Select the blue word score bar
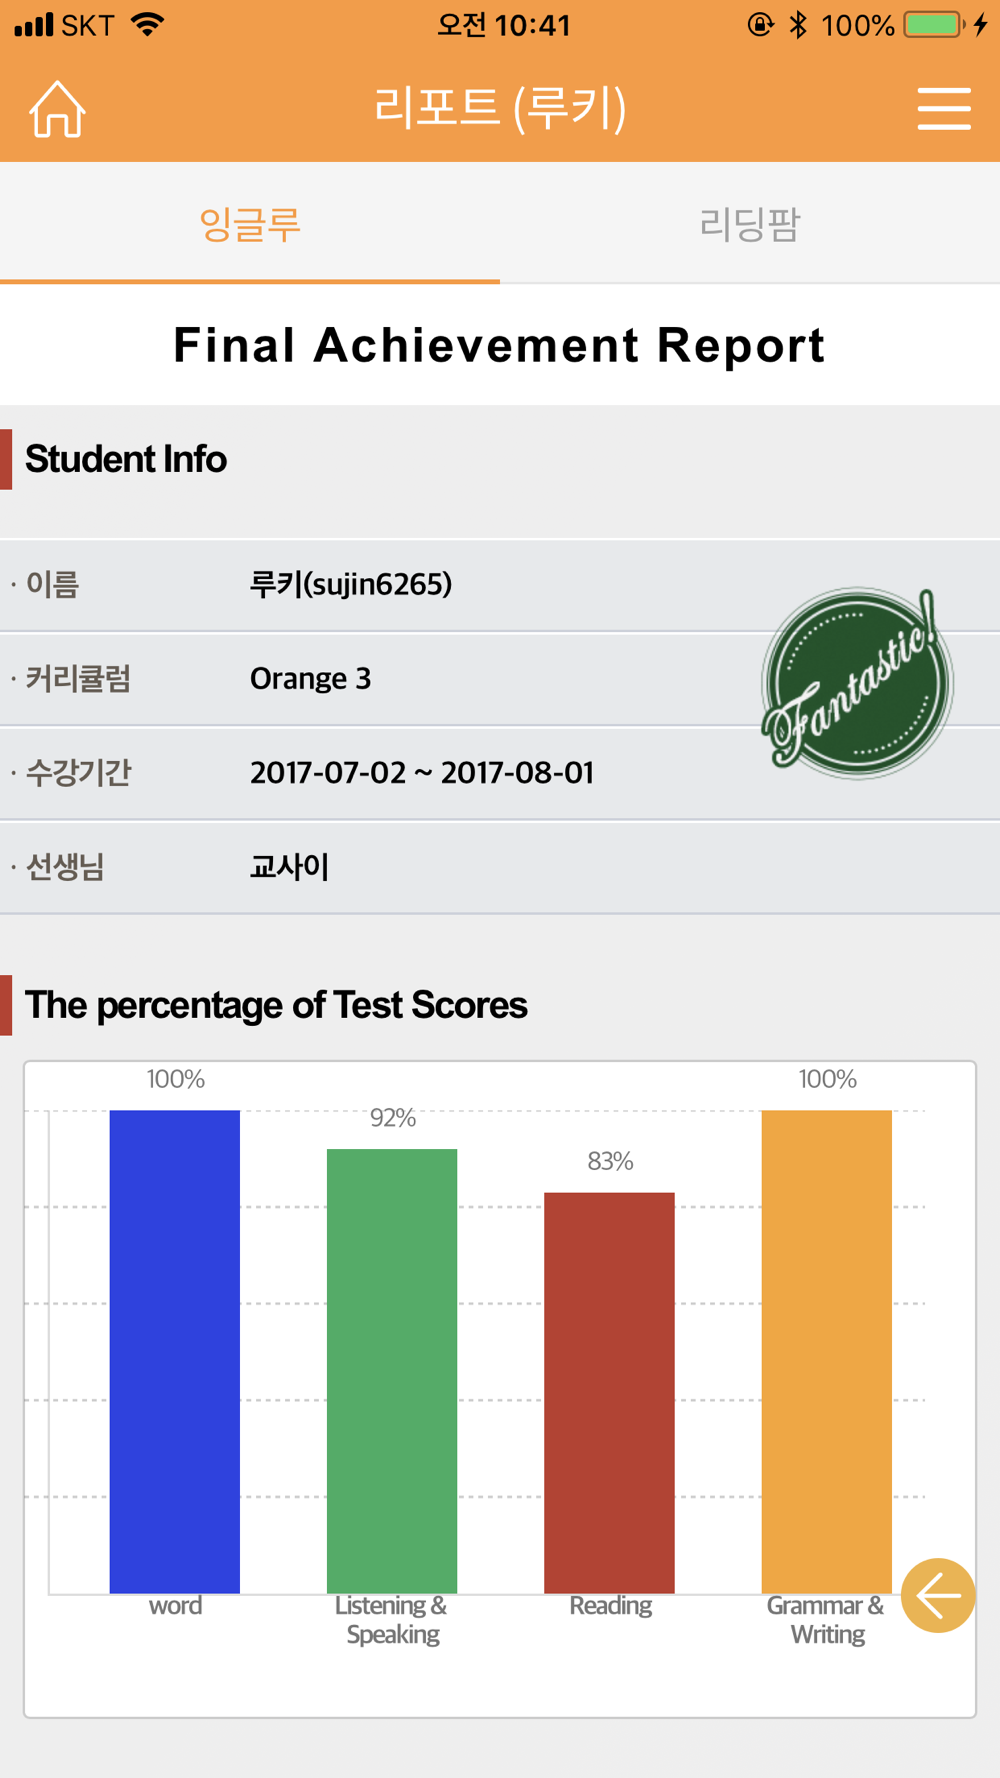Screen dimensions: 1000x1778 (x=175, y=1351)
